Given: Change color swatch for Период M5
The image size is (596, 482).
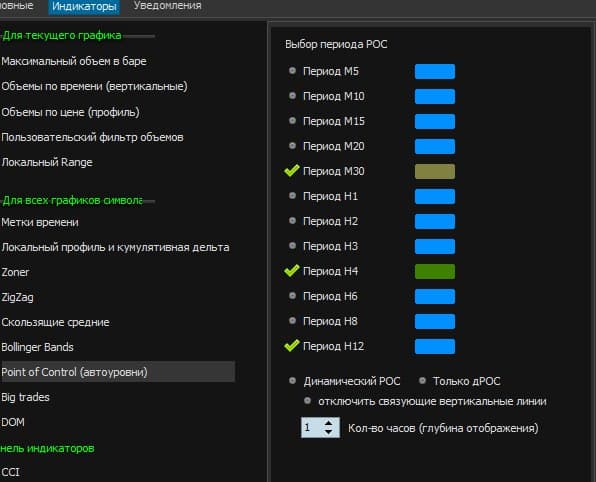Looking at the screenshot, I should [435, 71].
